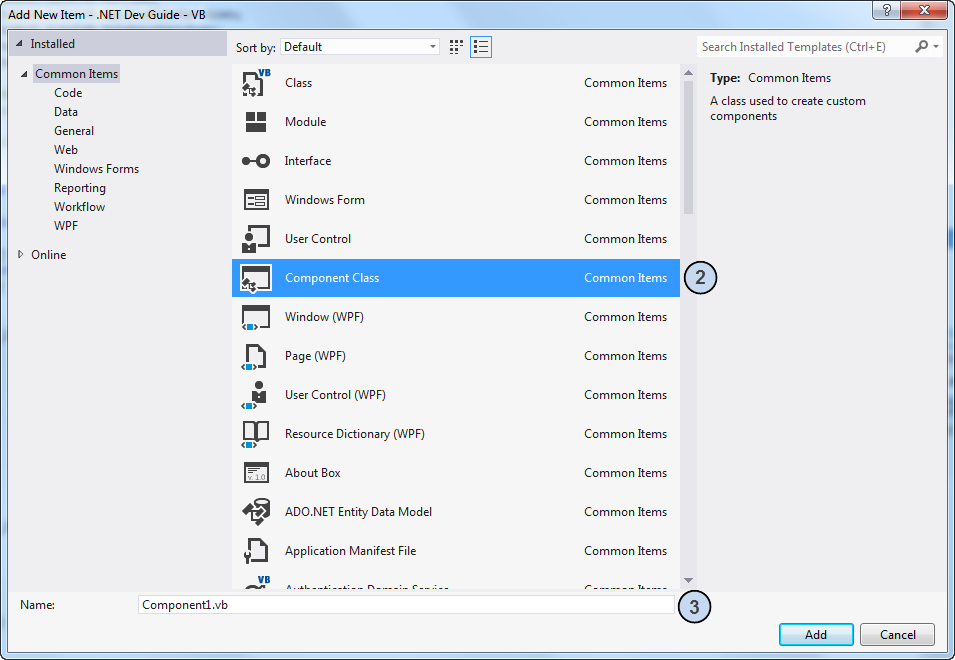Select the User Control (WPF) template icon
Image resolution: width=955 pixels, height=660 pixels.
pos(255,395)
